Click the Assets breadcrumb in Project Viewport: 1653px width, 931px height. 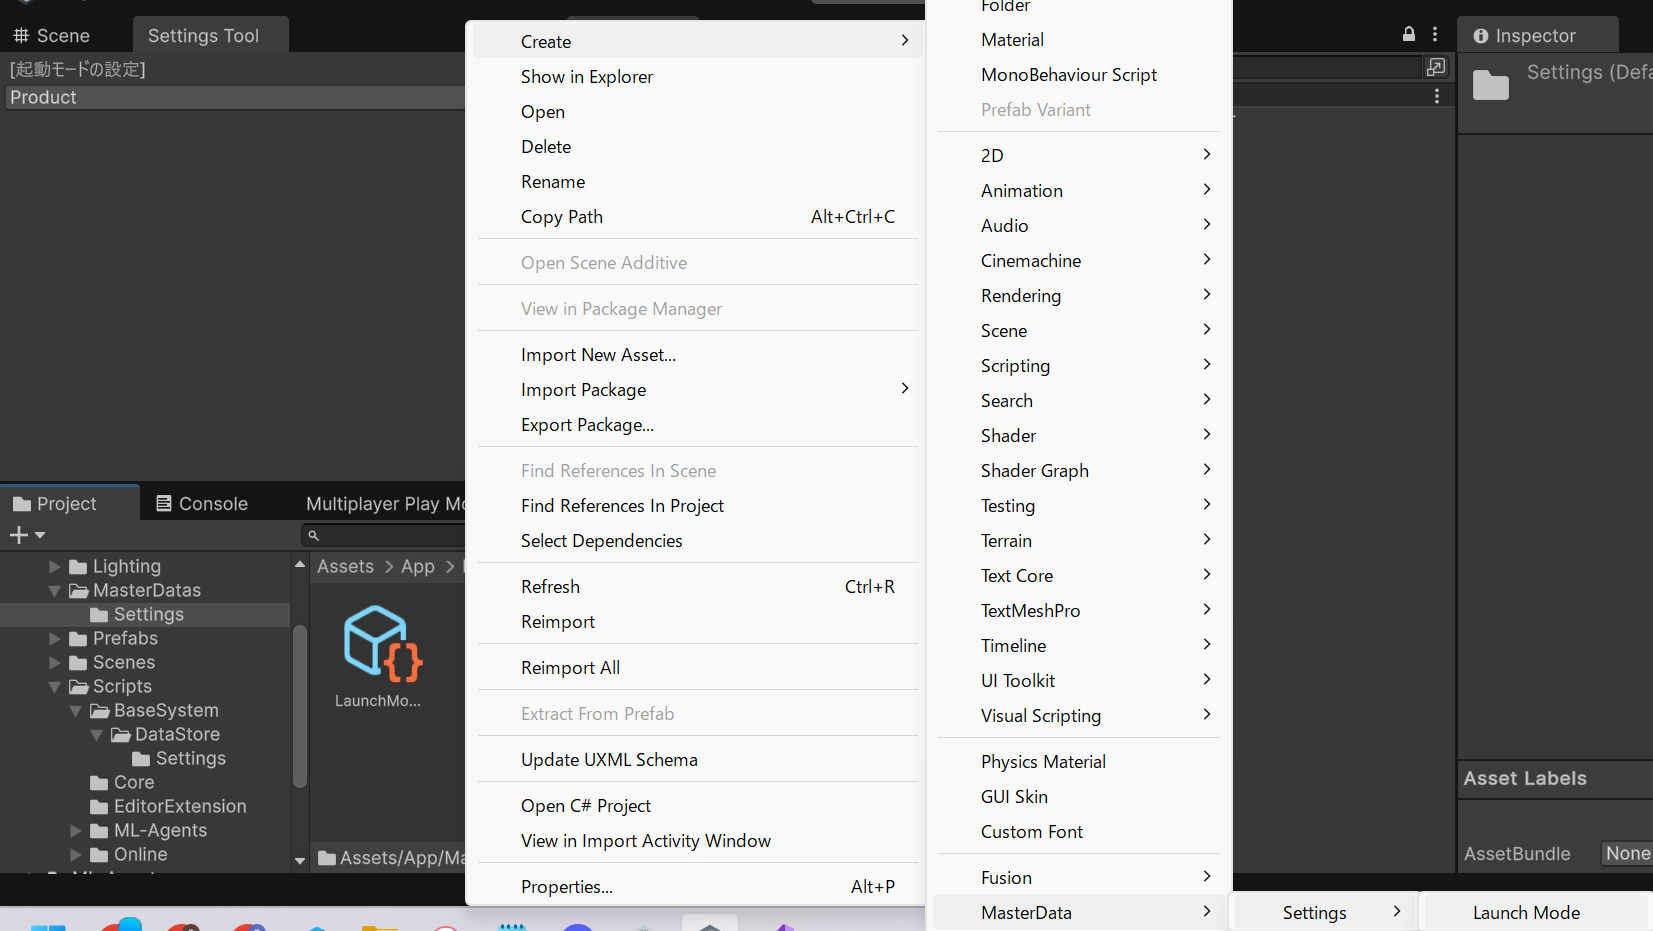pyautogui.click(x=346, y=567)
